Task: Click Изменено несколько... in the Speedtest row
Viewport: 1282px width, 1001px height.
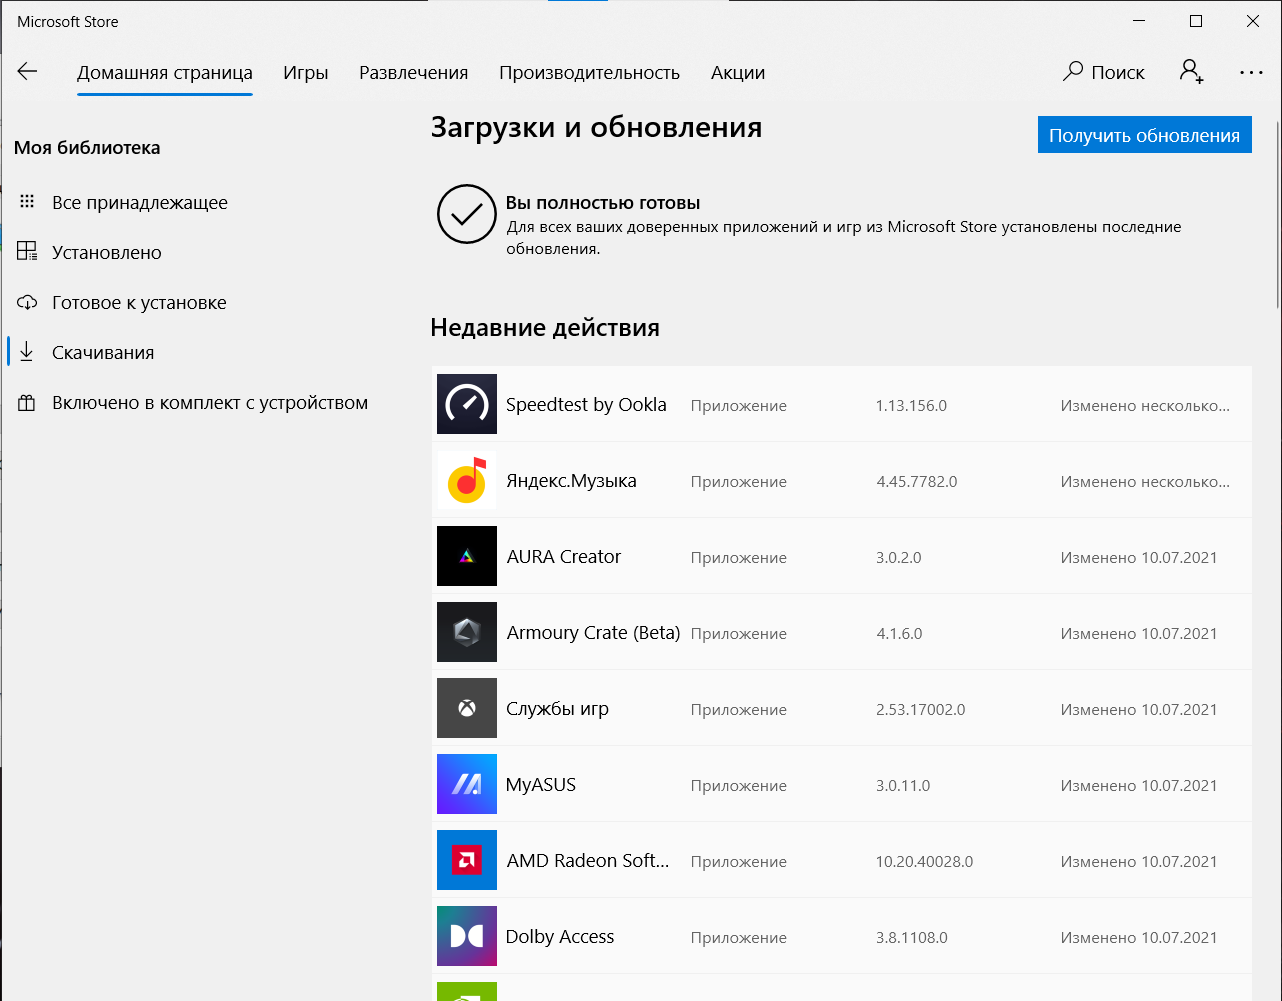Action: [x=1146, y=405]
